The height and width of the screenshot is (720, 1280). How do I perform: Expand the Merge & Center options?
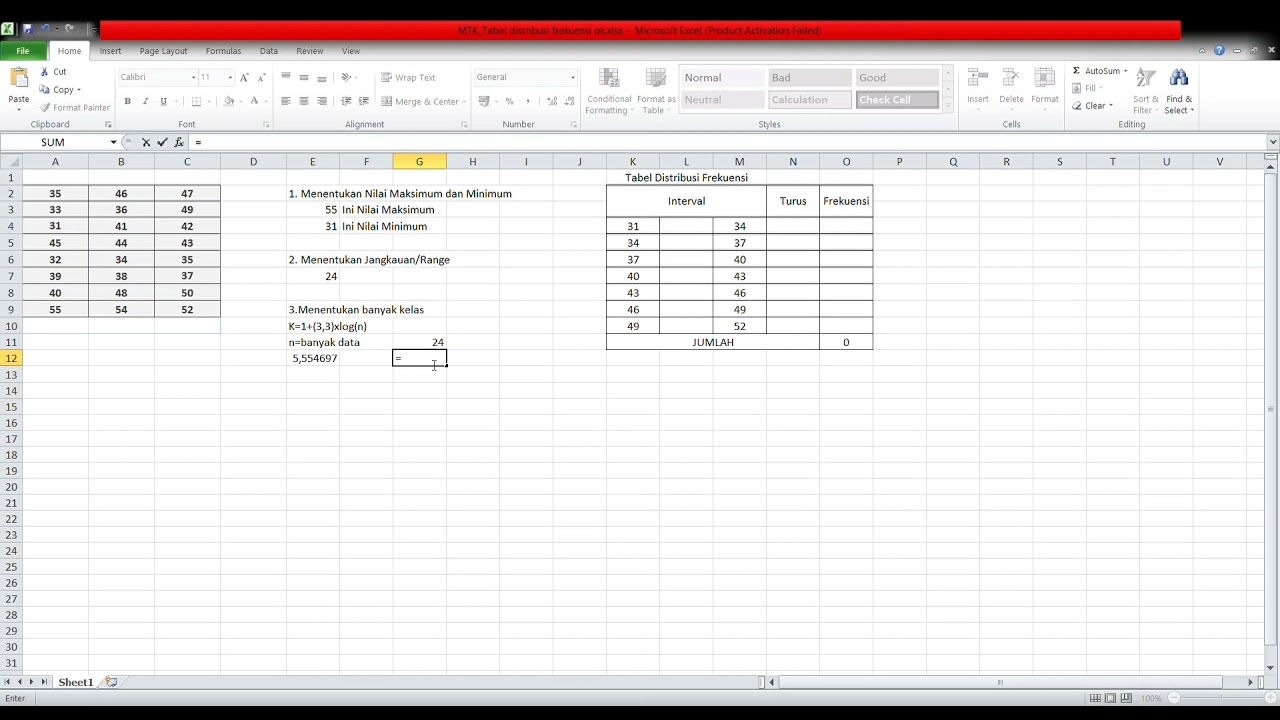click(464, 101)
